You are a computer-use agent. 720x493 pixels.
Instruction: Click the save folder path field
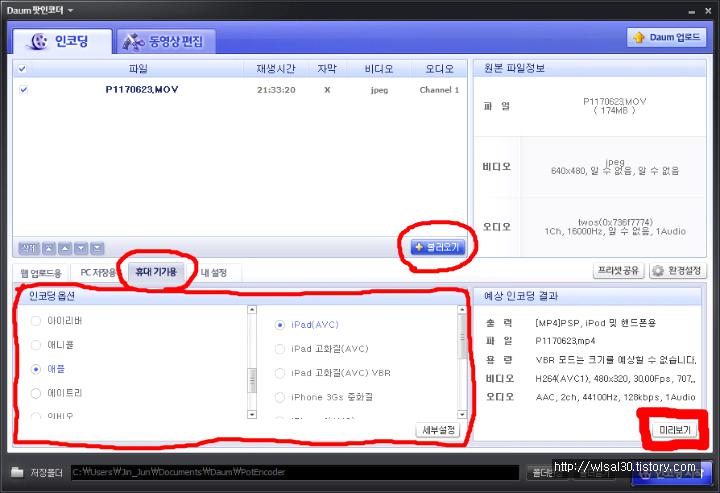coord(295,472)
